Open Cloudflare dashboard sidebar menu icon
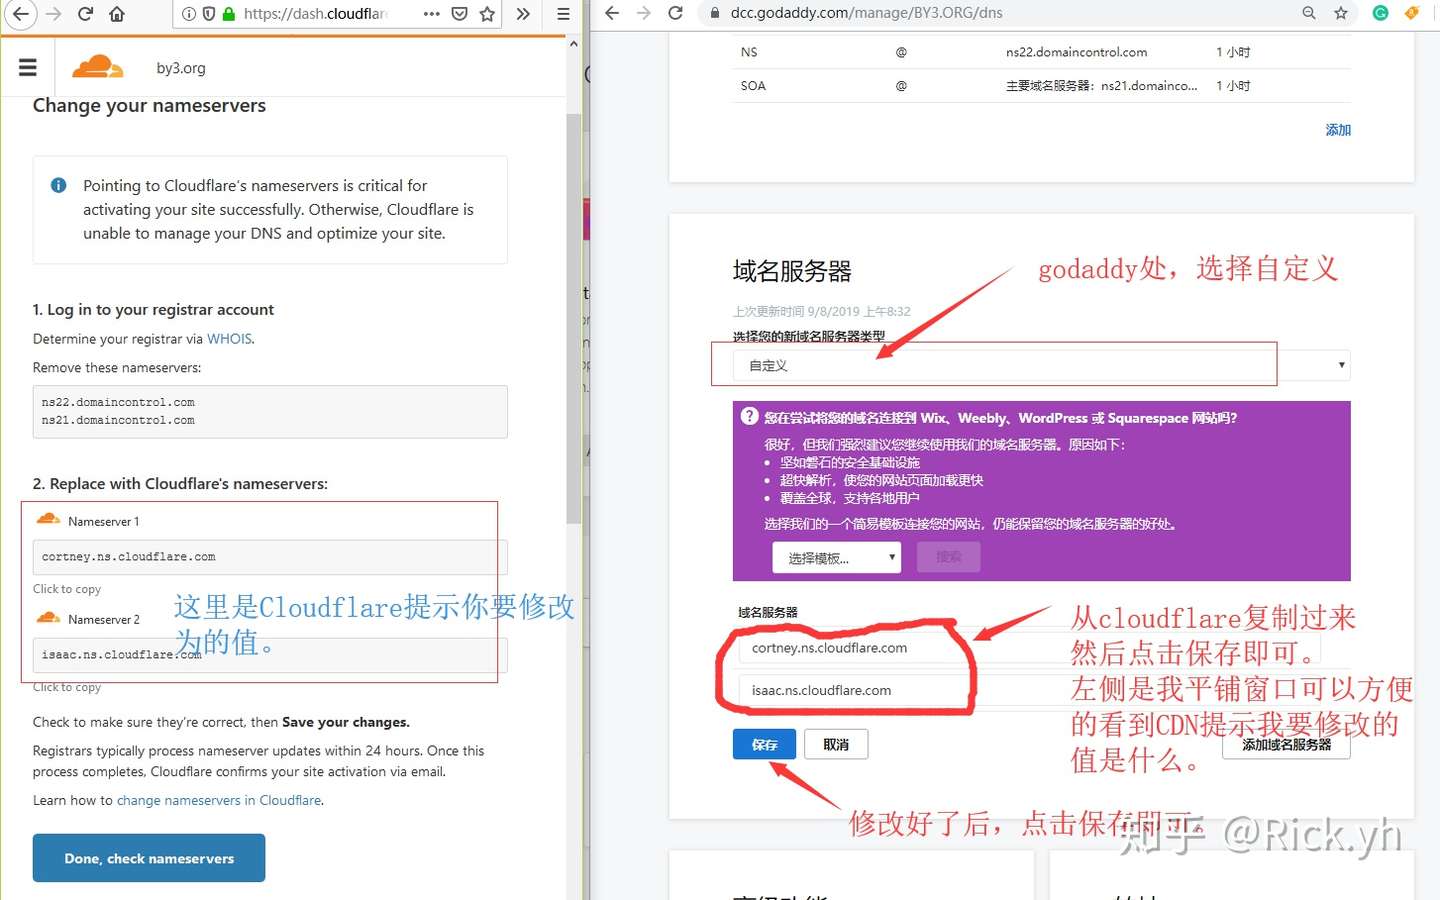This screenshot has height=900, width=1440. 28,67
